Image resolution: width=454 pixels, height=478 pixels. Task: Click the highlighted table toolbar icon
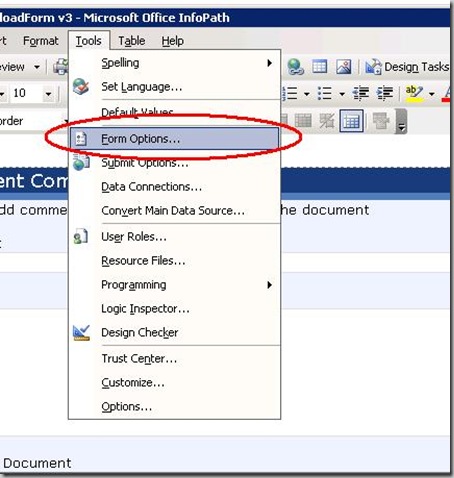351,121
